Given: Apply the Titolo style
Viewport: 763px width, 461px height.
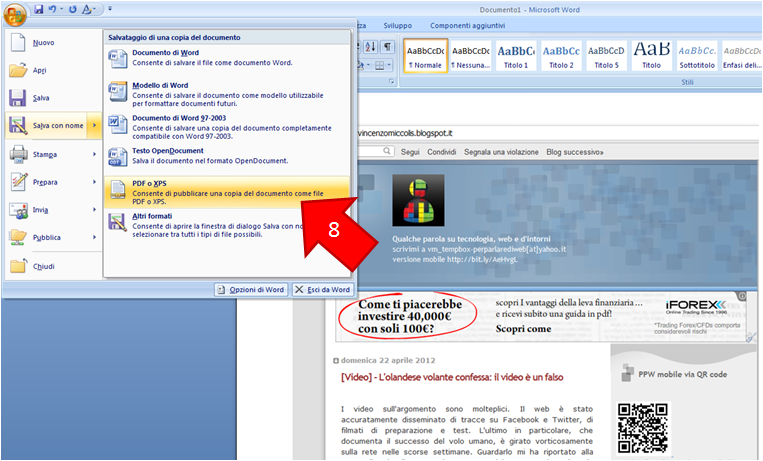Looking at the screenshot, I should [652, 56].
